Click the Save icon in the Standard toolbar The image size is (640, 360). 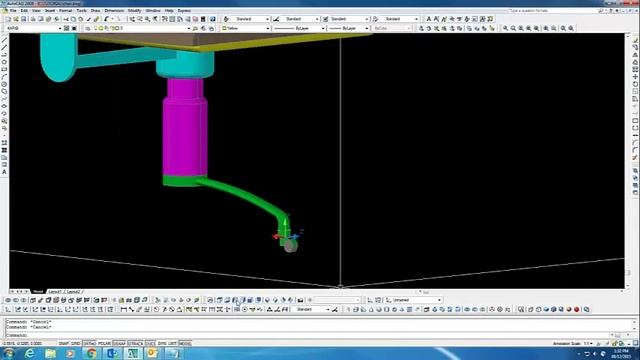coord(24,19)
